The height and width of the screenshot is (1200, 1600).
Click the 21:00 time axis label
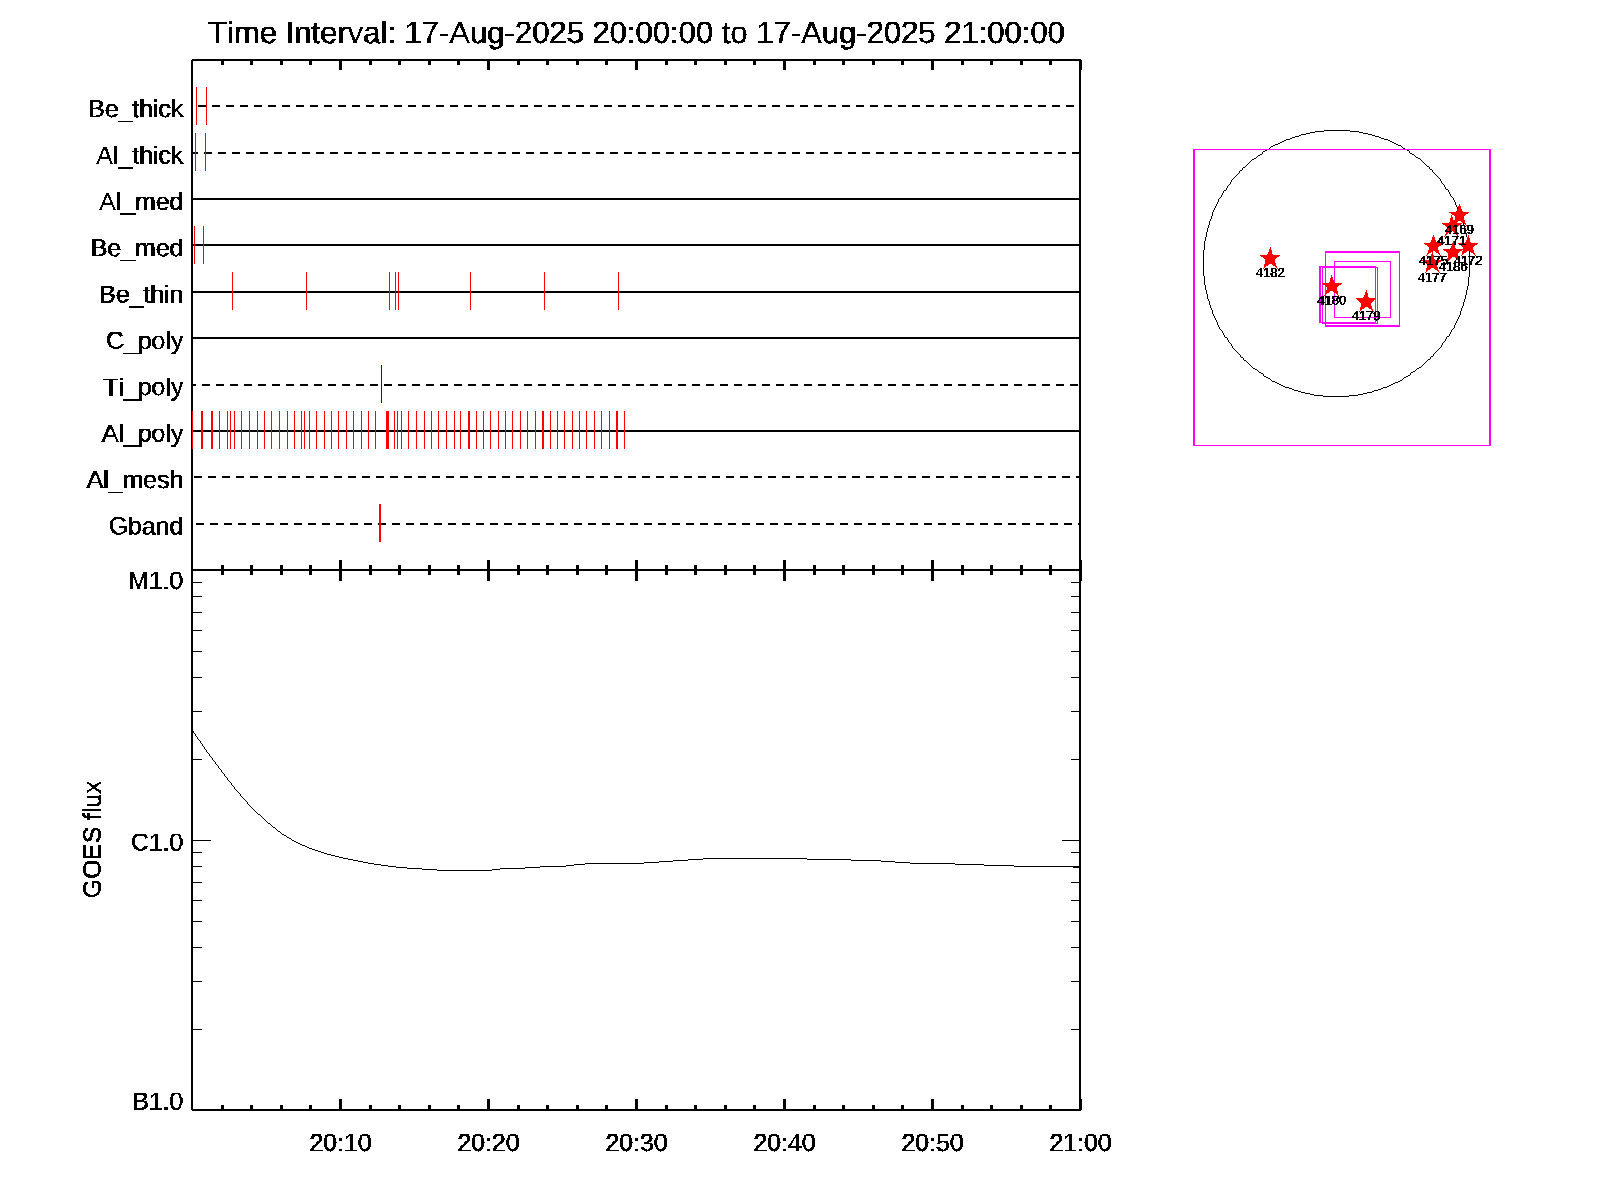[x=1080, y=1143]
